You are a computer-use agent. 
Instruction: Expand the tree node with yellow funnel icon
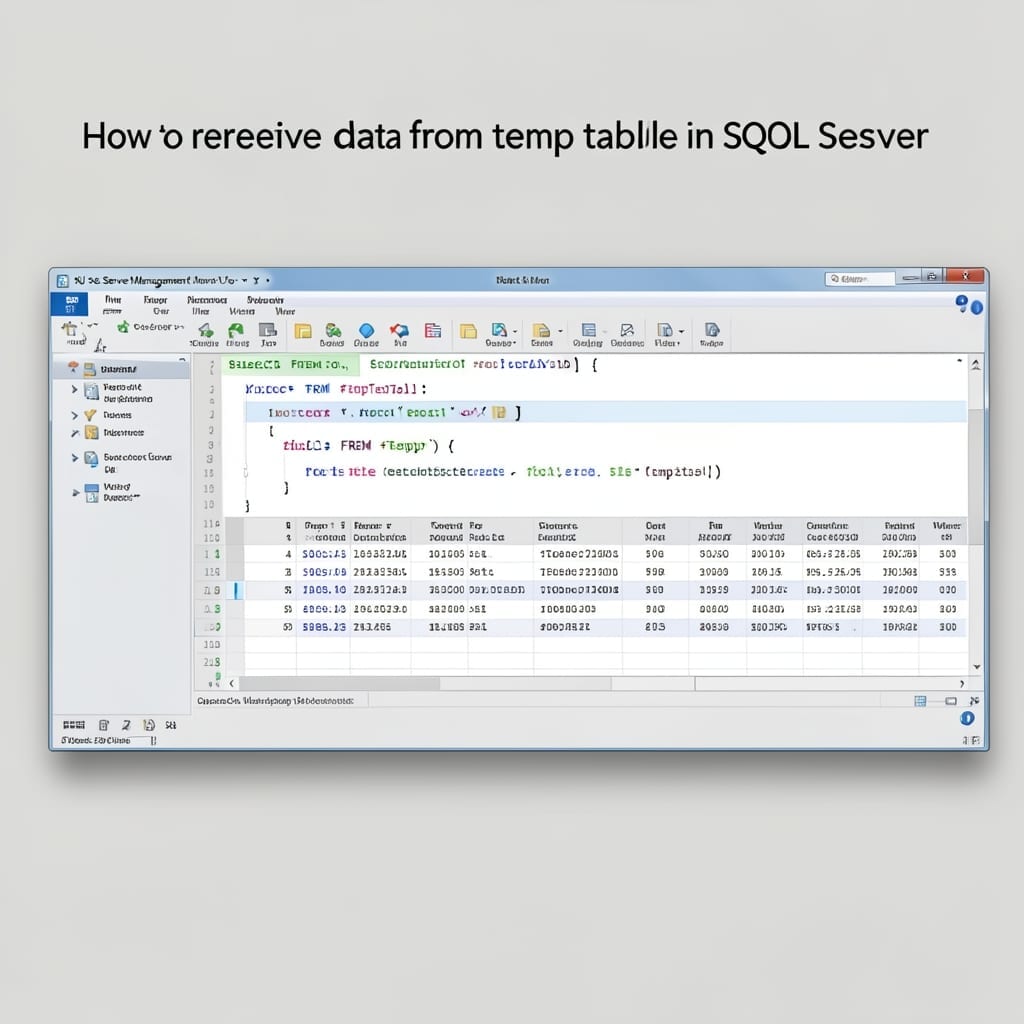74,415
